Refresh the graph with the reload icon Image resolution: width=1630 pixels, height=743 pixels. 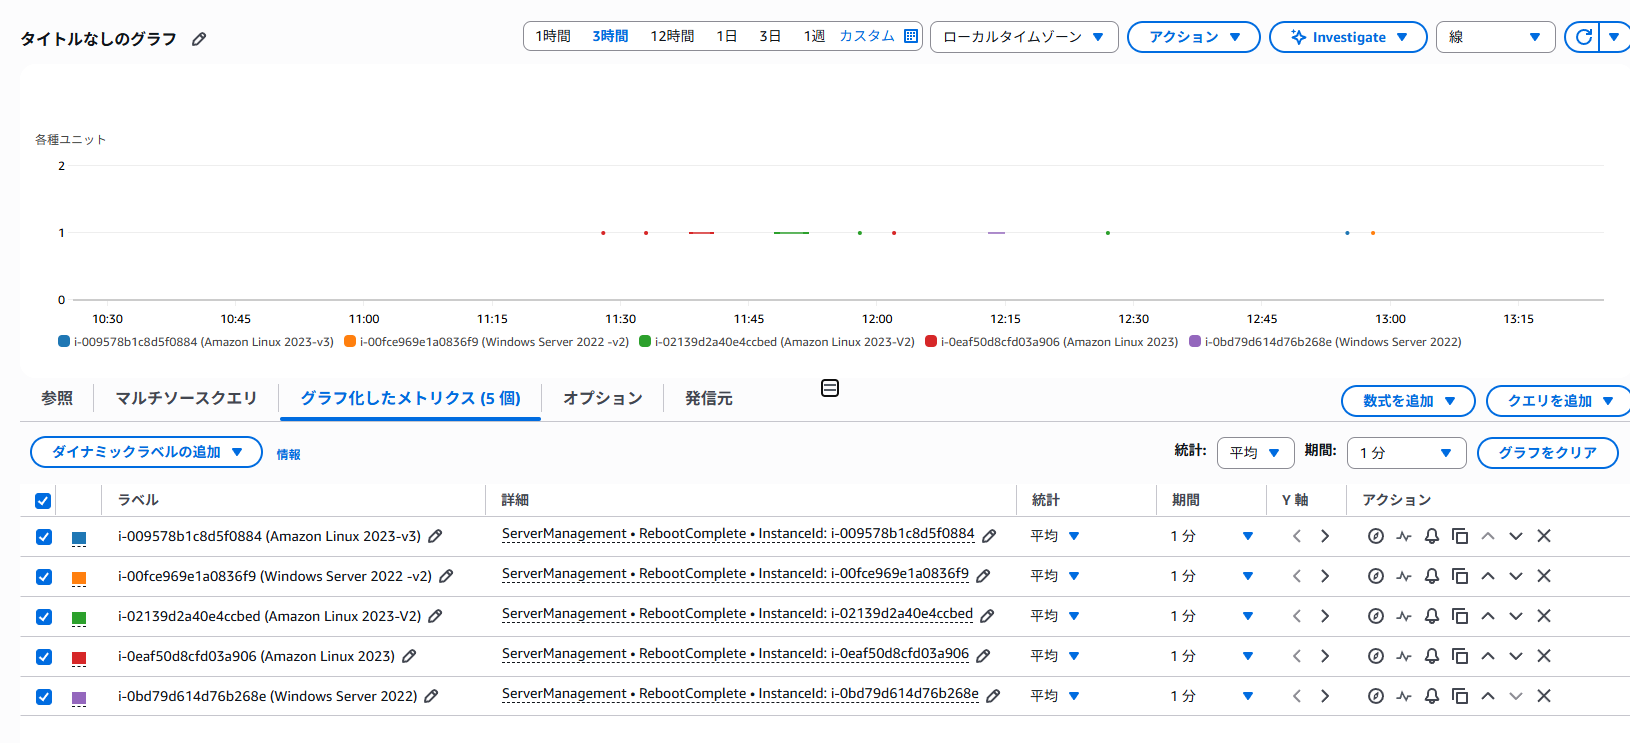[1584, 37]
